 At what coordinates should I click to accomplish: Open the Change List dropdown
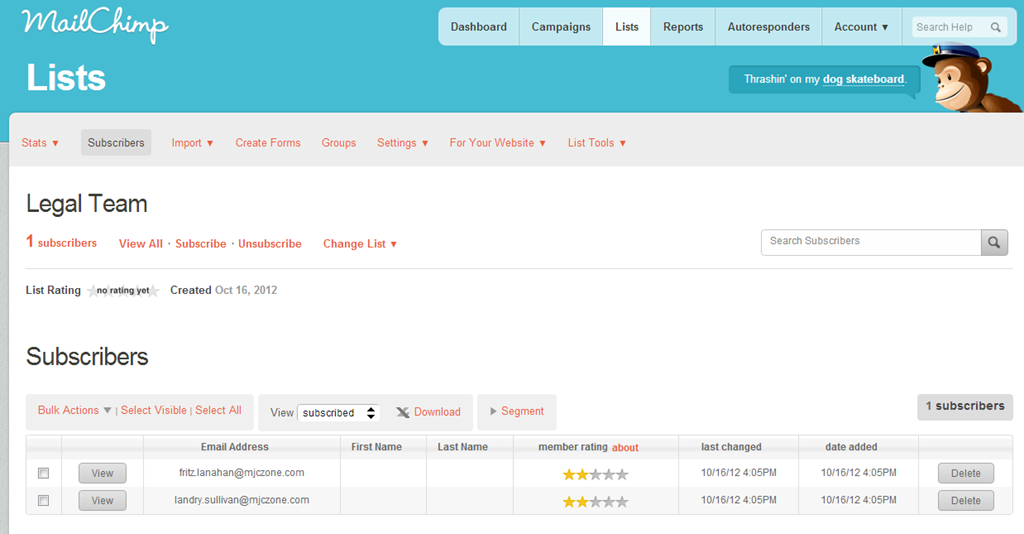click(360, 244)
